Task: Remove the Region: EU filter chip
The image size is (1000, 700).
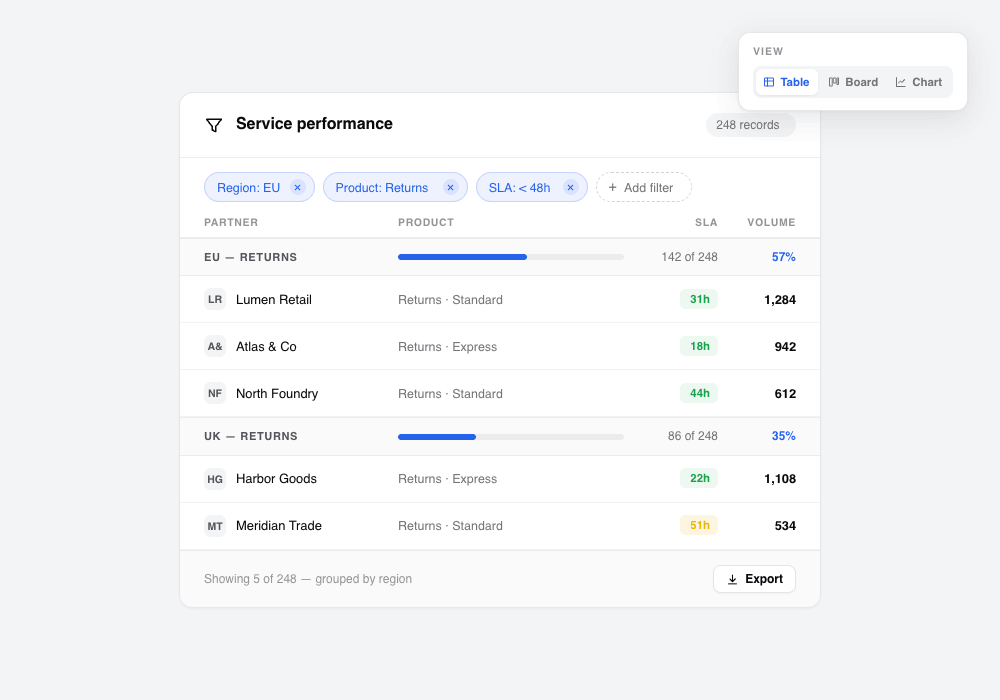Action: click(297, 187)
